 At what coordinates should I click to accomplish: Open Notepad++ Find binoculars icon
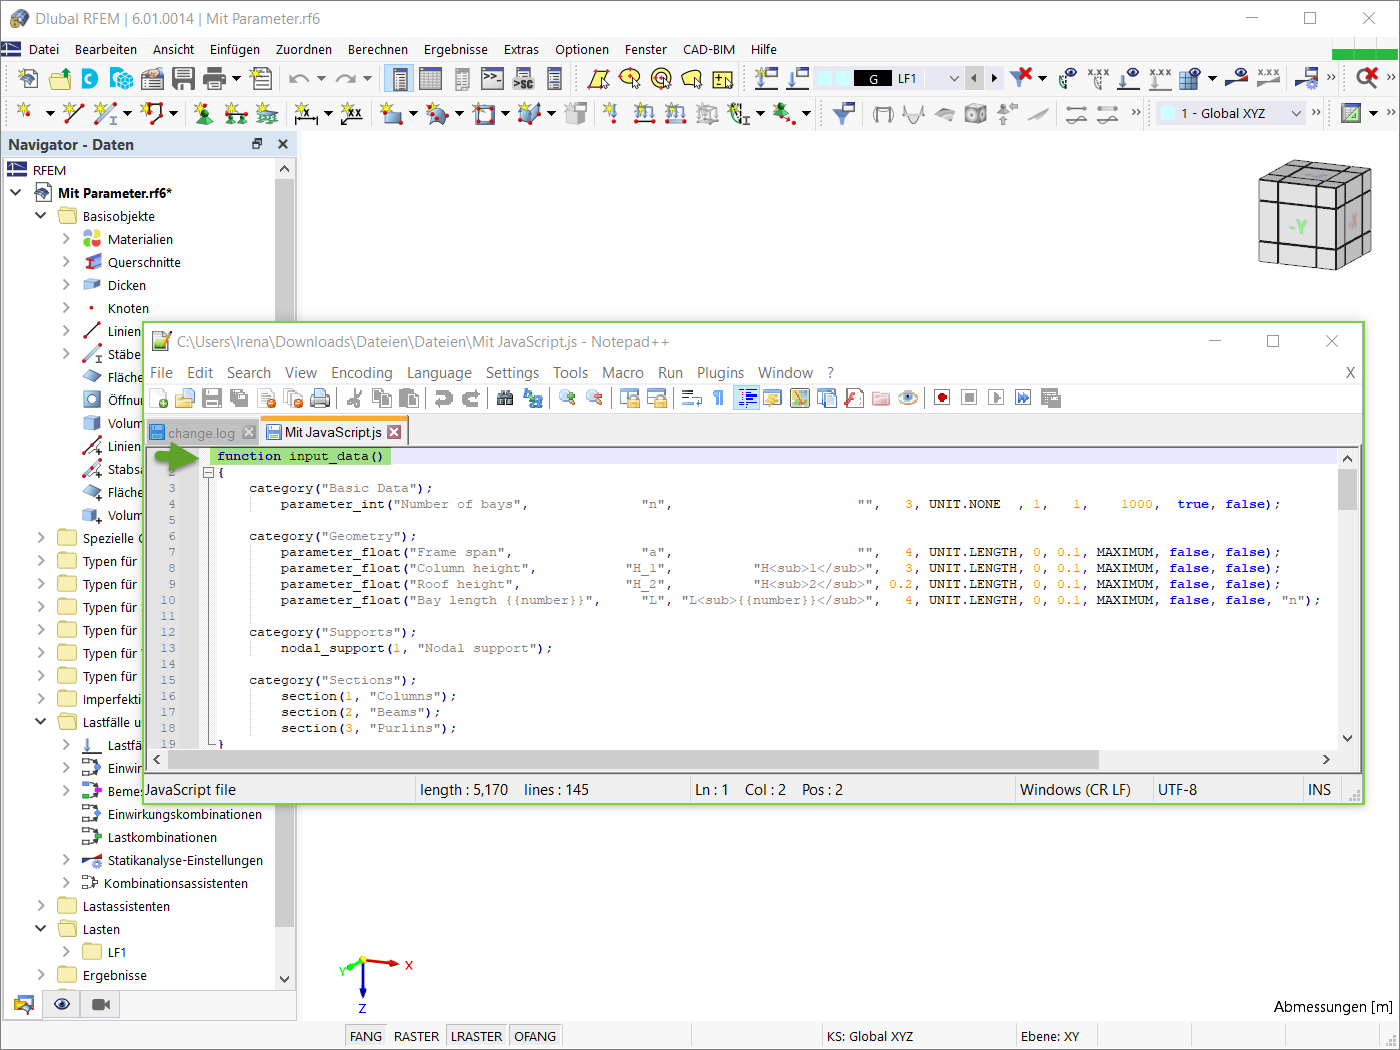505,398
